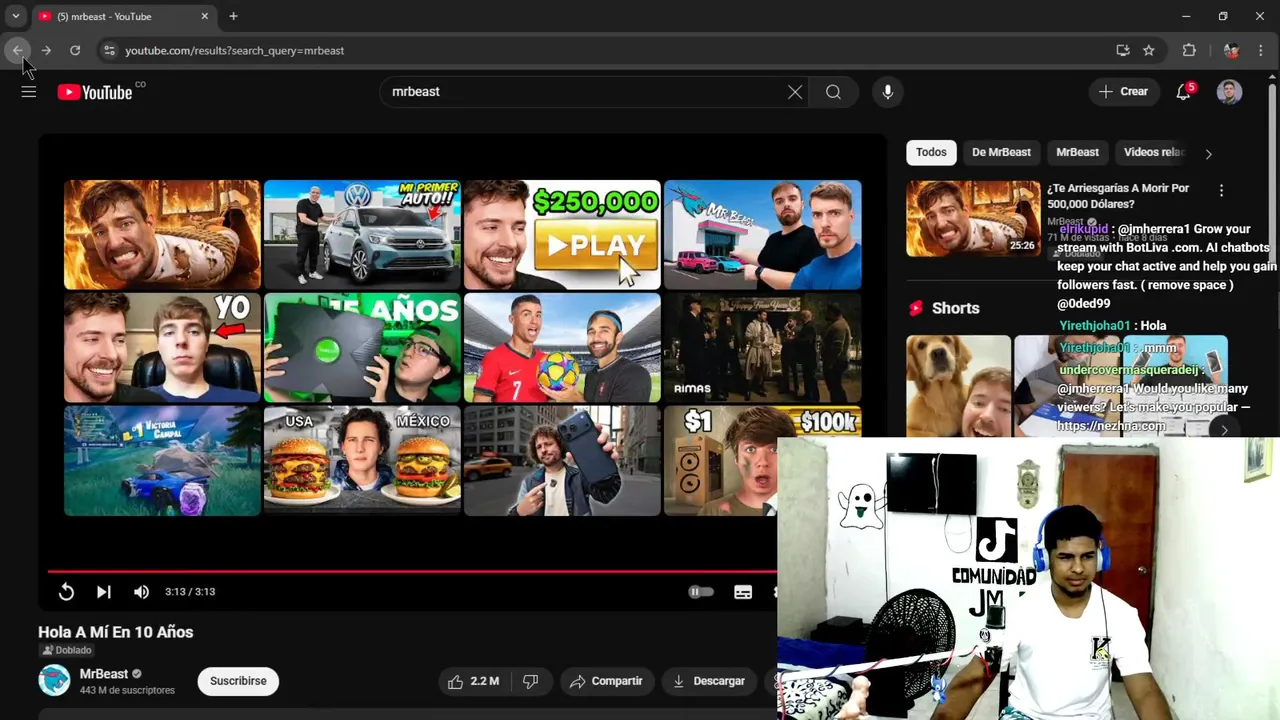Click the browser forward arrow
The height and width of the screenshot is (720, 1280).
pos(46,50)
